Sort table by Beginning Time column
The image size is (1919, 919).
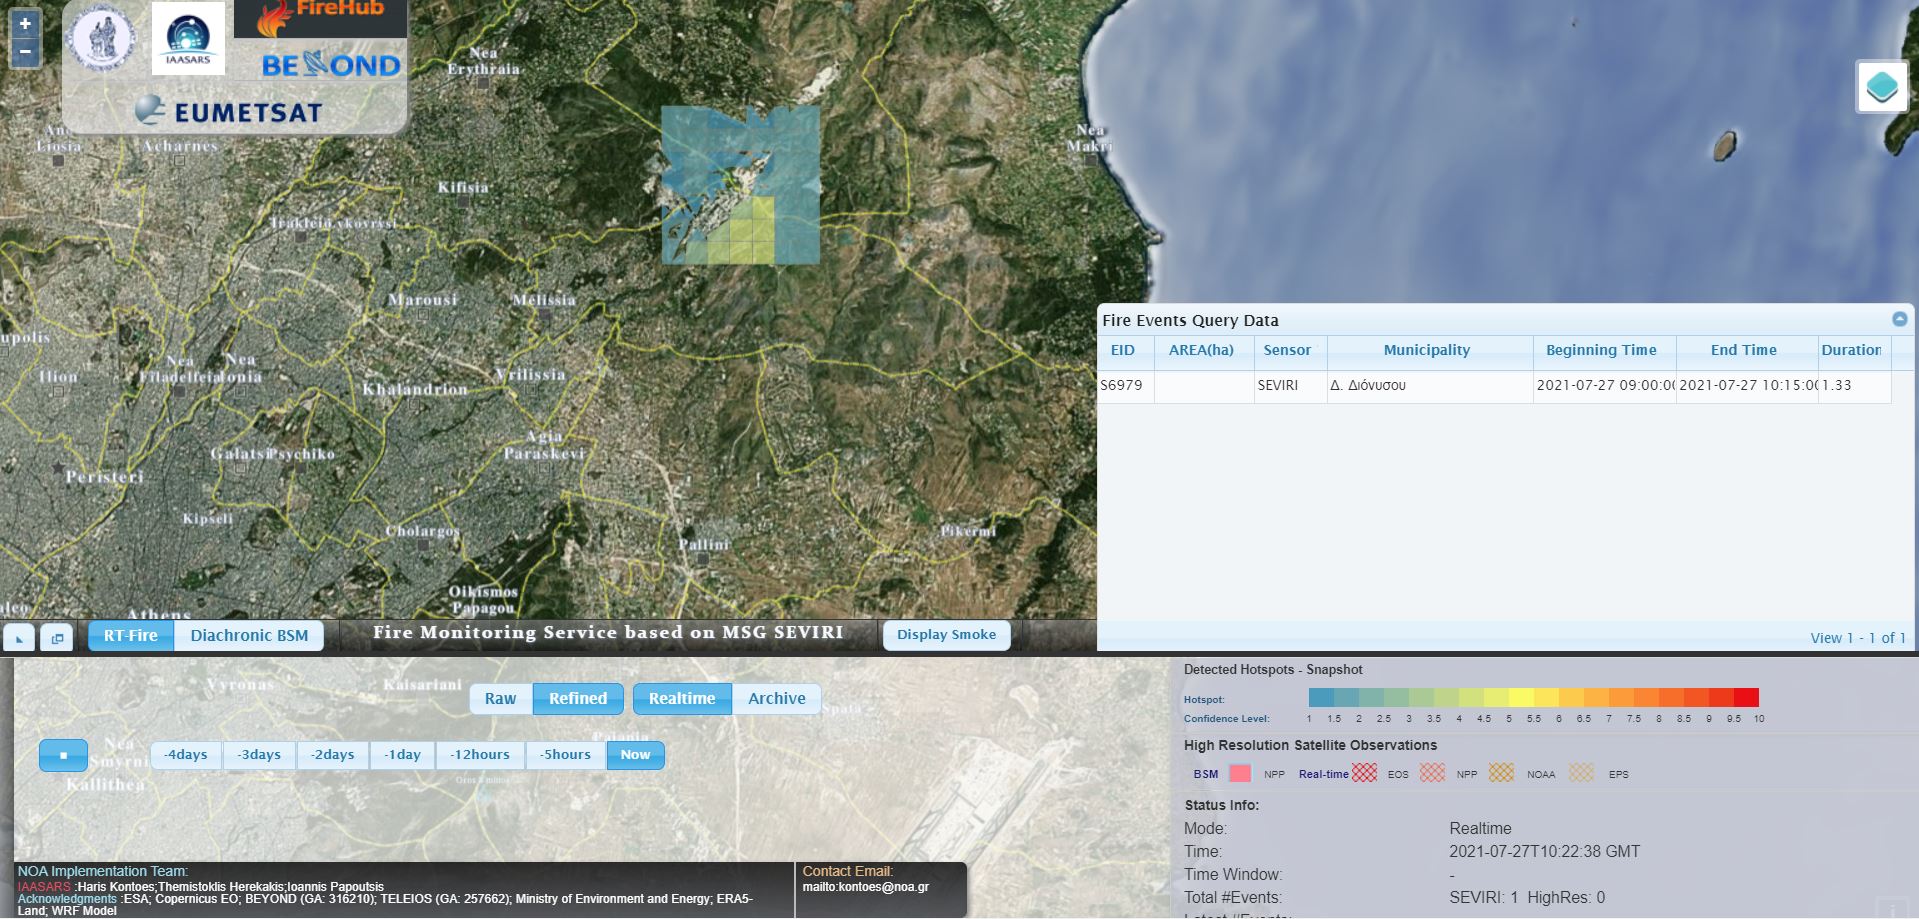[x=1601, y=350]
